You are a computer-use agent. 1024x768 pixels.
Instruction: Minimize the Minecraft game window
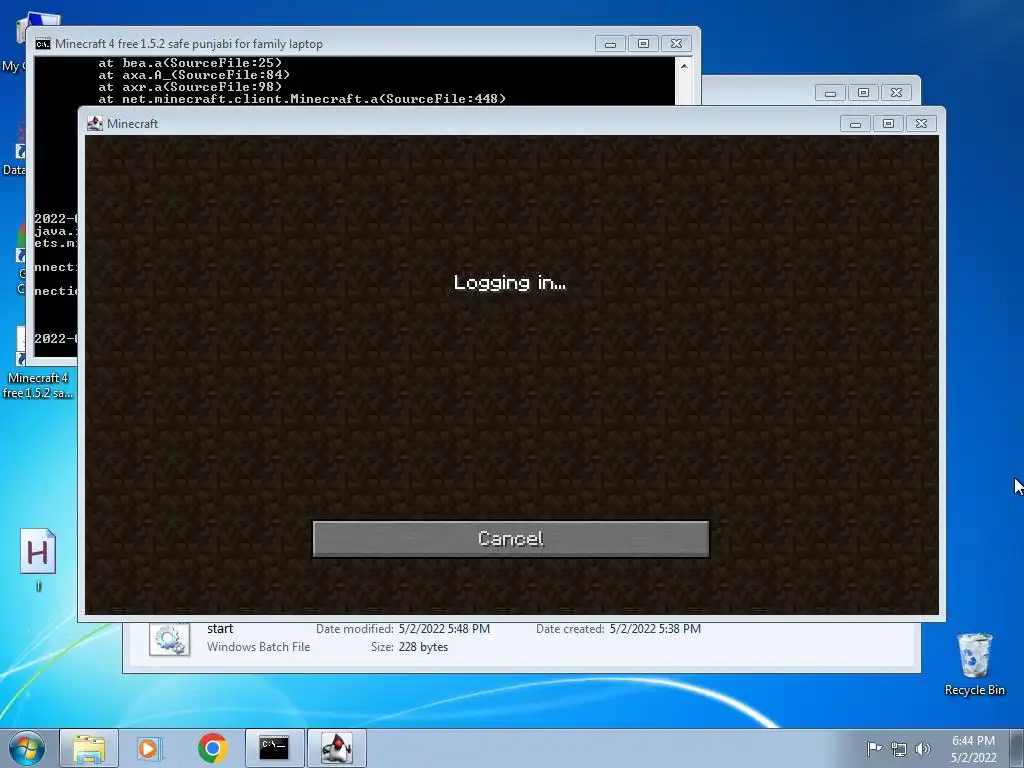(x=855, y=123)
